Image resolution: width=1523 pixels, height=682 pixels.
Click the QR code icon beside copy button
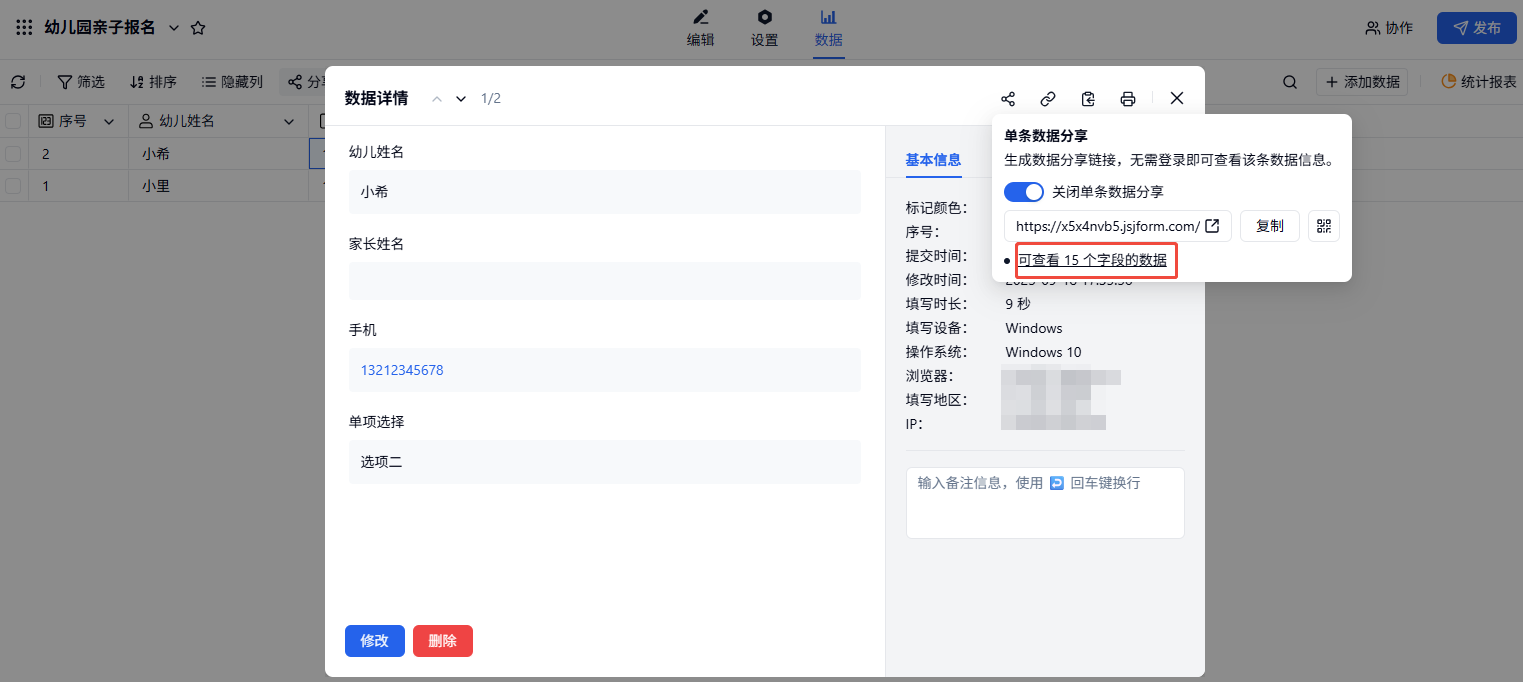click(x=1323, y=226)
